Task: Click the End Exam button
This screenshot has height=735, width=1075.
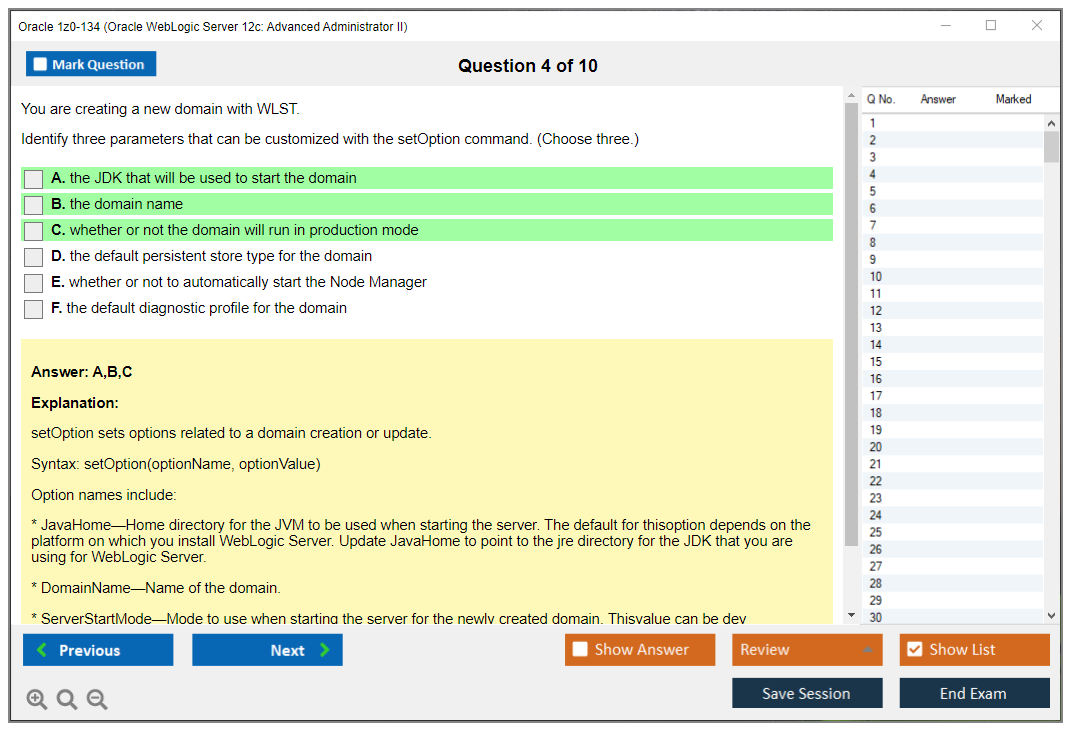Action: click(x=973, y=693)
